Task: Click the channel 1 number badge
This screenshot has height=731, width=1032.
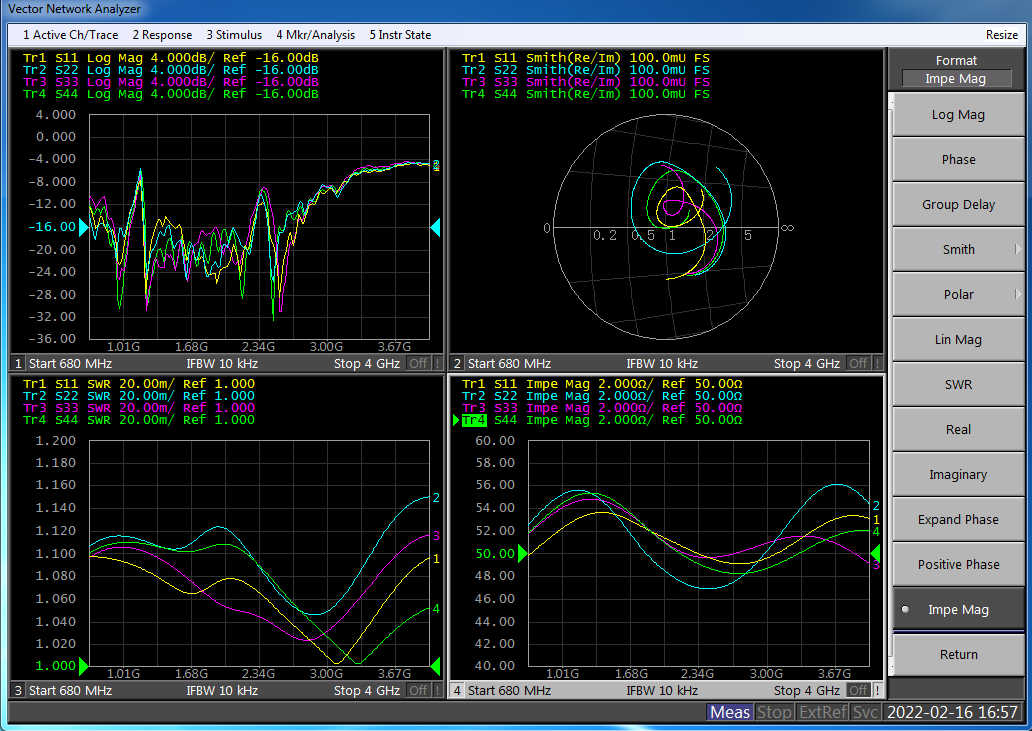Action: 18,363
